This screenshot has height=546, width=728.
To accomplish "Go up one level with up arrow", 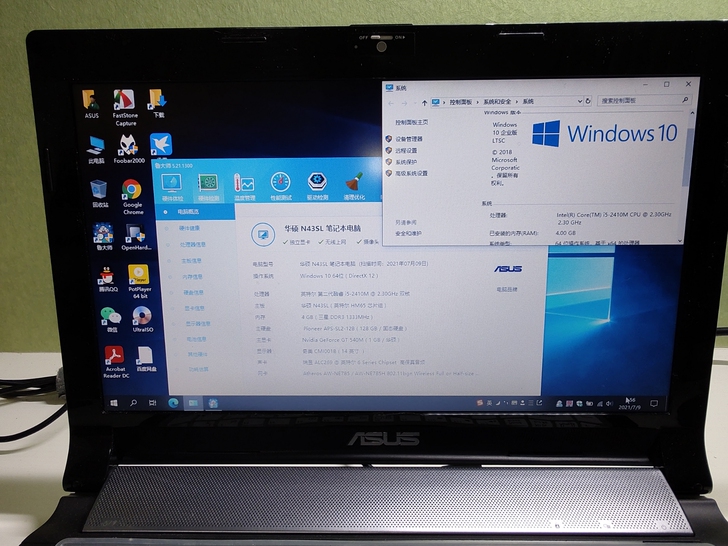I will [x=424, y=103].
